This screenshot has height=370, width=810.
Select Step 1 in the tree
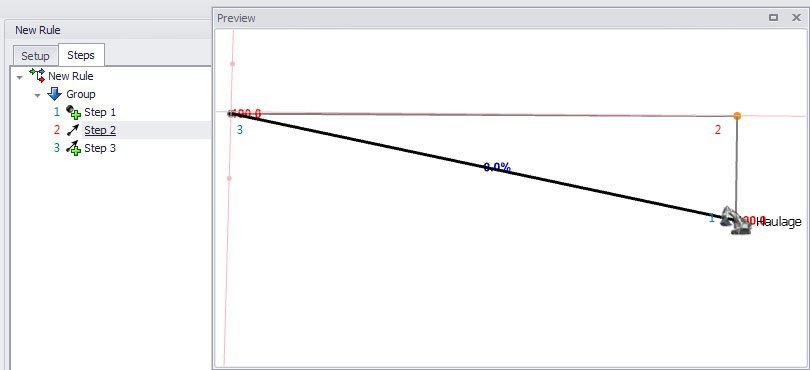click(x=100, y=112)
